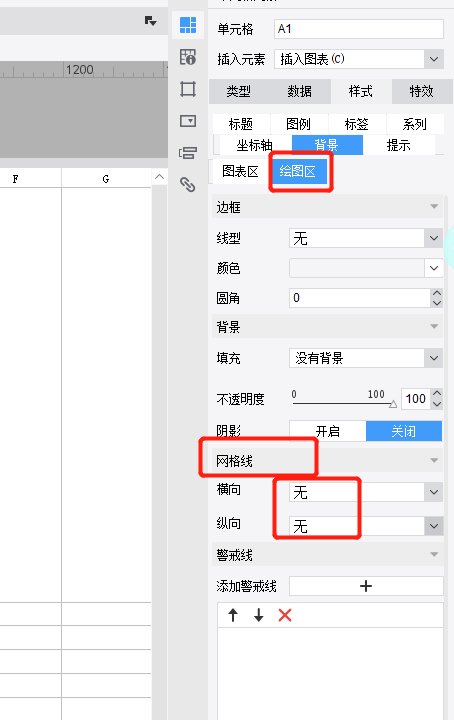Move selected warning line down
Image resolution: width=454 pixels, height=720 pixels.
point(259,615)
